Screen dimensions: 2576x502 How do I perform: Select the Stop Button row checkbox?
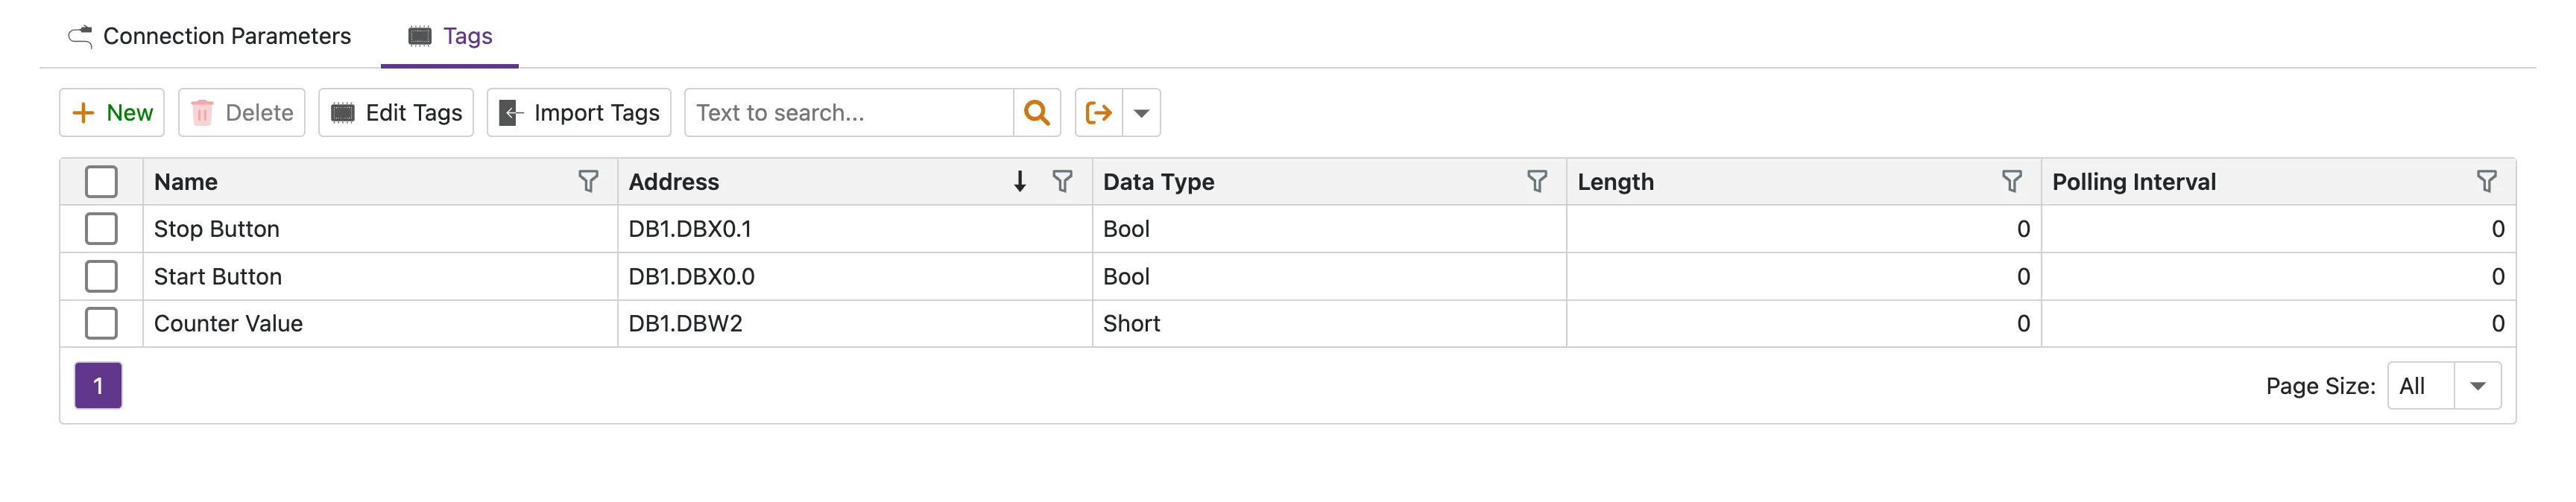(x=101, y=228)
